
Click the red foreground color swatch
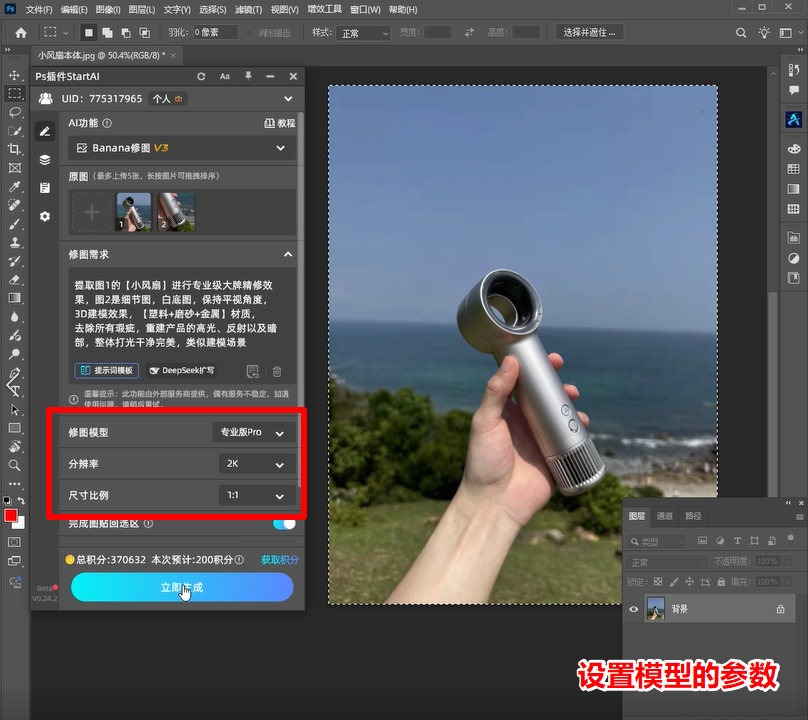click(x=10, y=515)
